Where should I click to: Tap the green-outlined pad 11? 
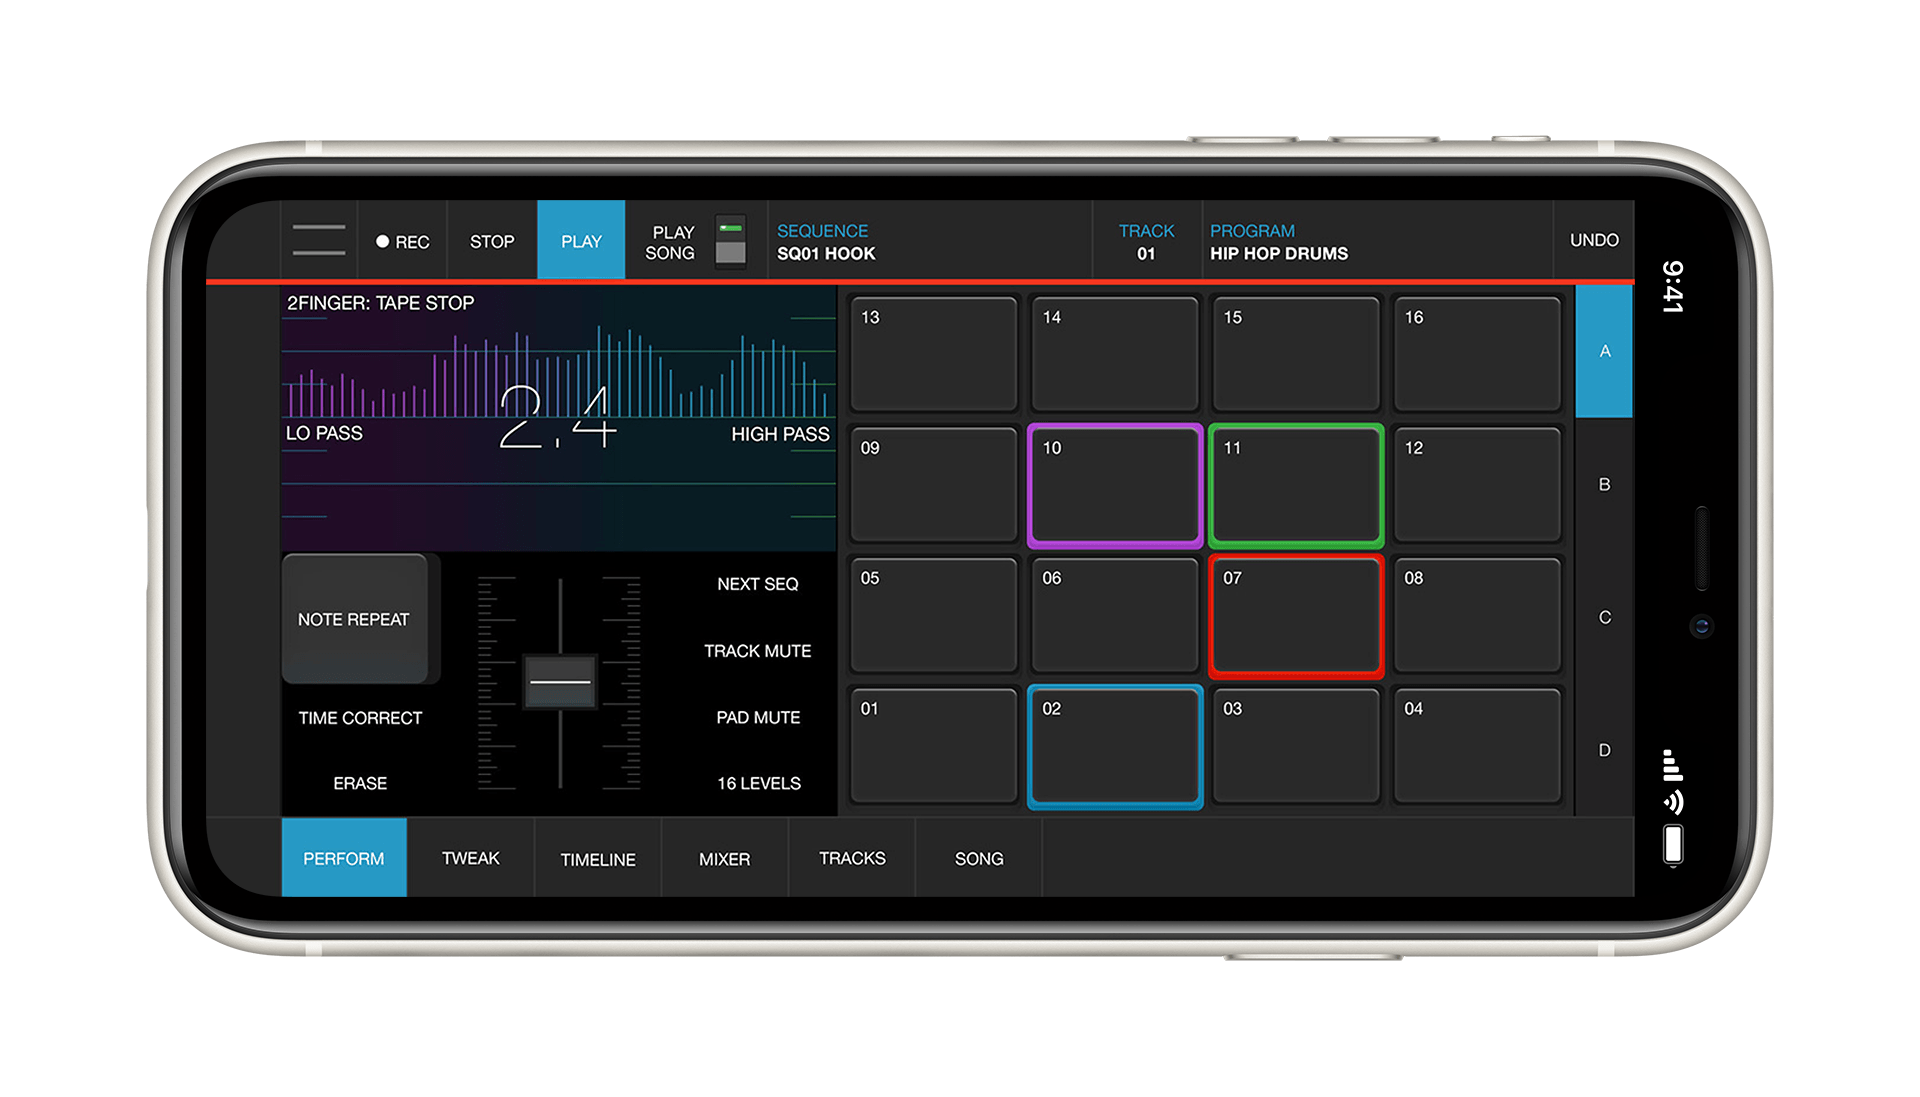(x=1296, y=486)
